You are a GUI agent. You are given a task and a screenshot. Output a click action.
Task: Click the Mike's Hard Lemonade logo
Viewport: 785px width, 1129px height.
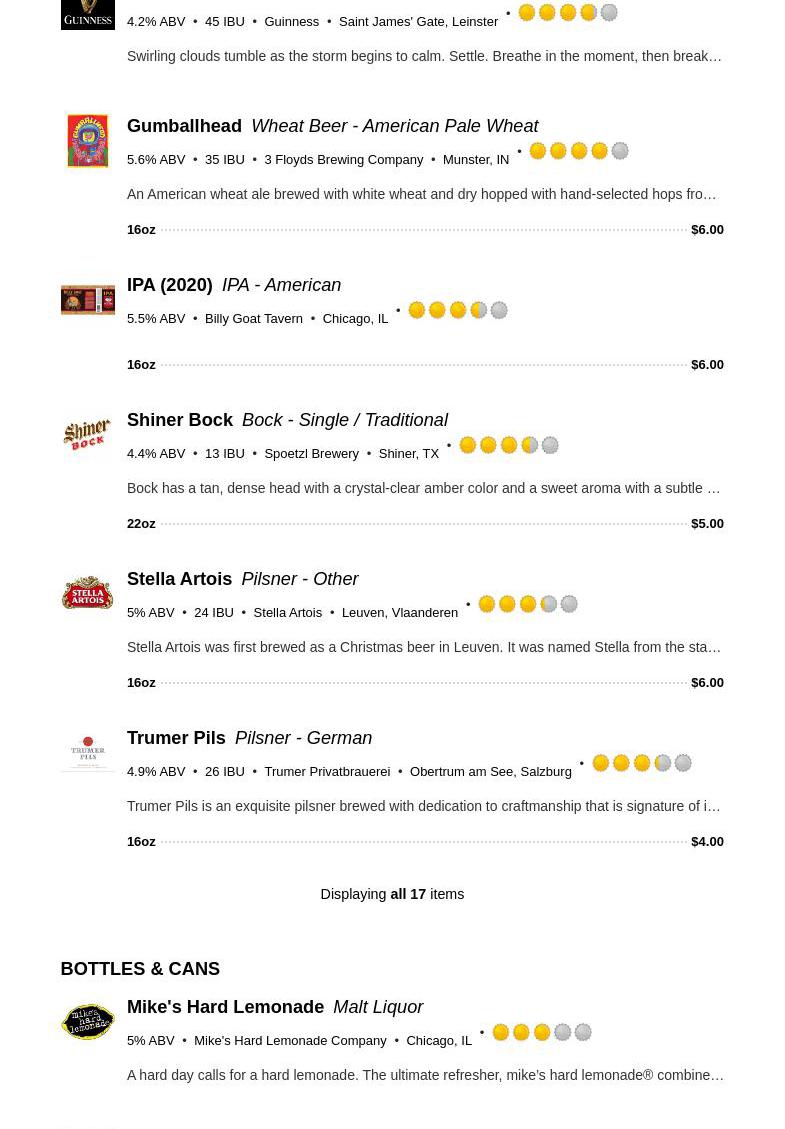(87, 1021)
